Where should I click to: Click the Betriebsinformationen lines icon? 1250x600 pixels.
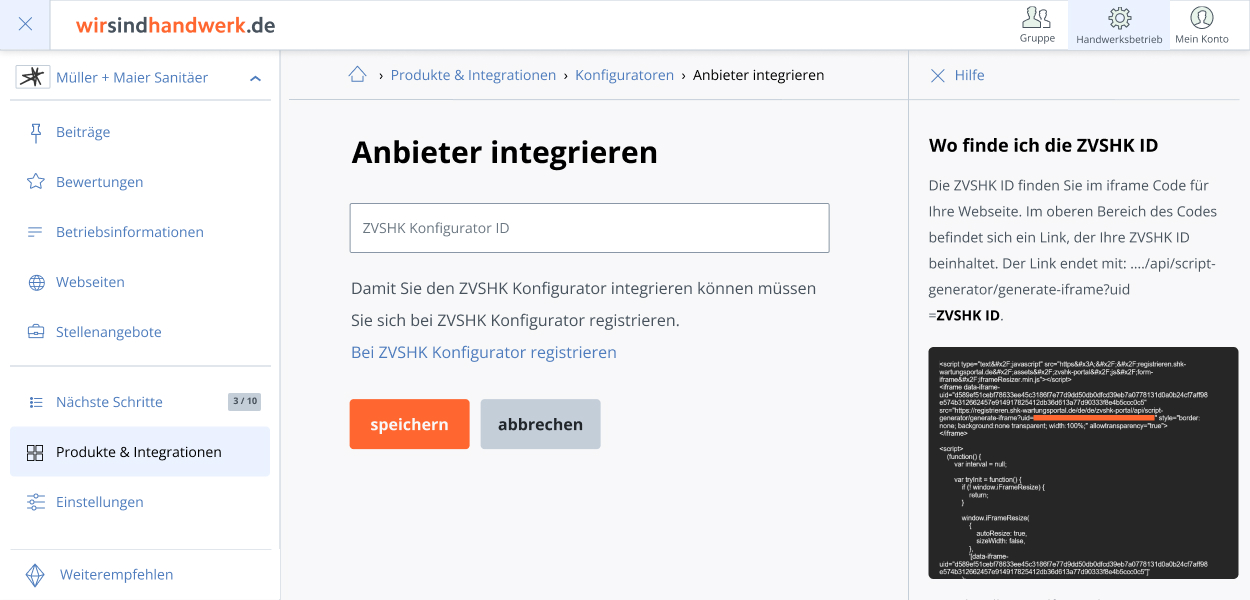(36, 232)
